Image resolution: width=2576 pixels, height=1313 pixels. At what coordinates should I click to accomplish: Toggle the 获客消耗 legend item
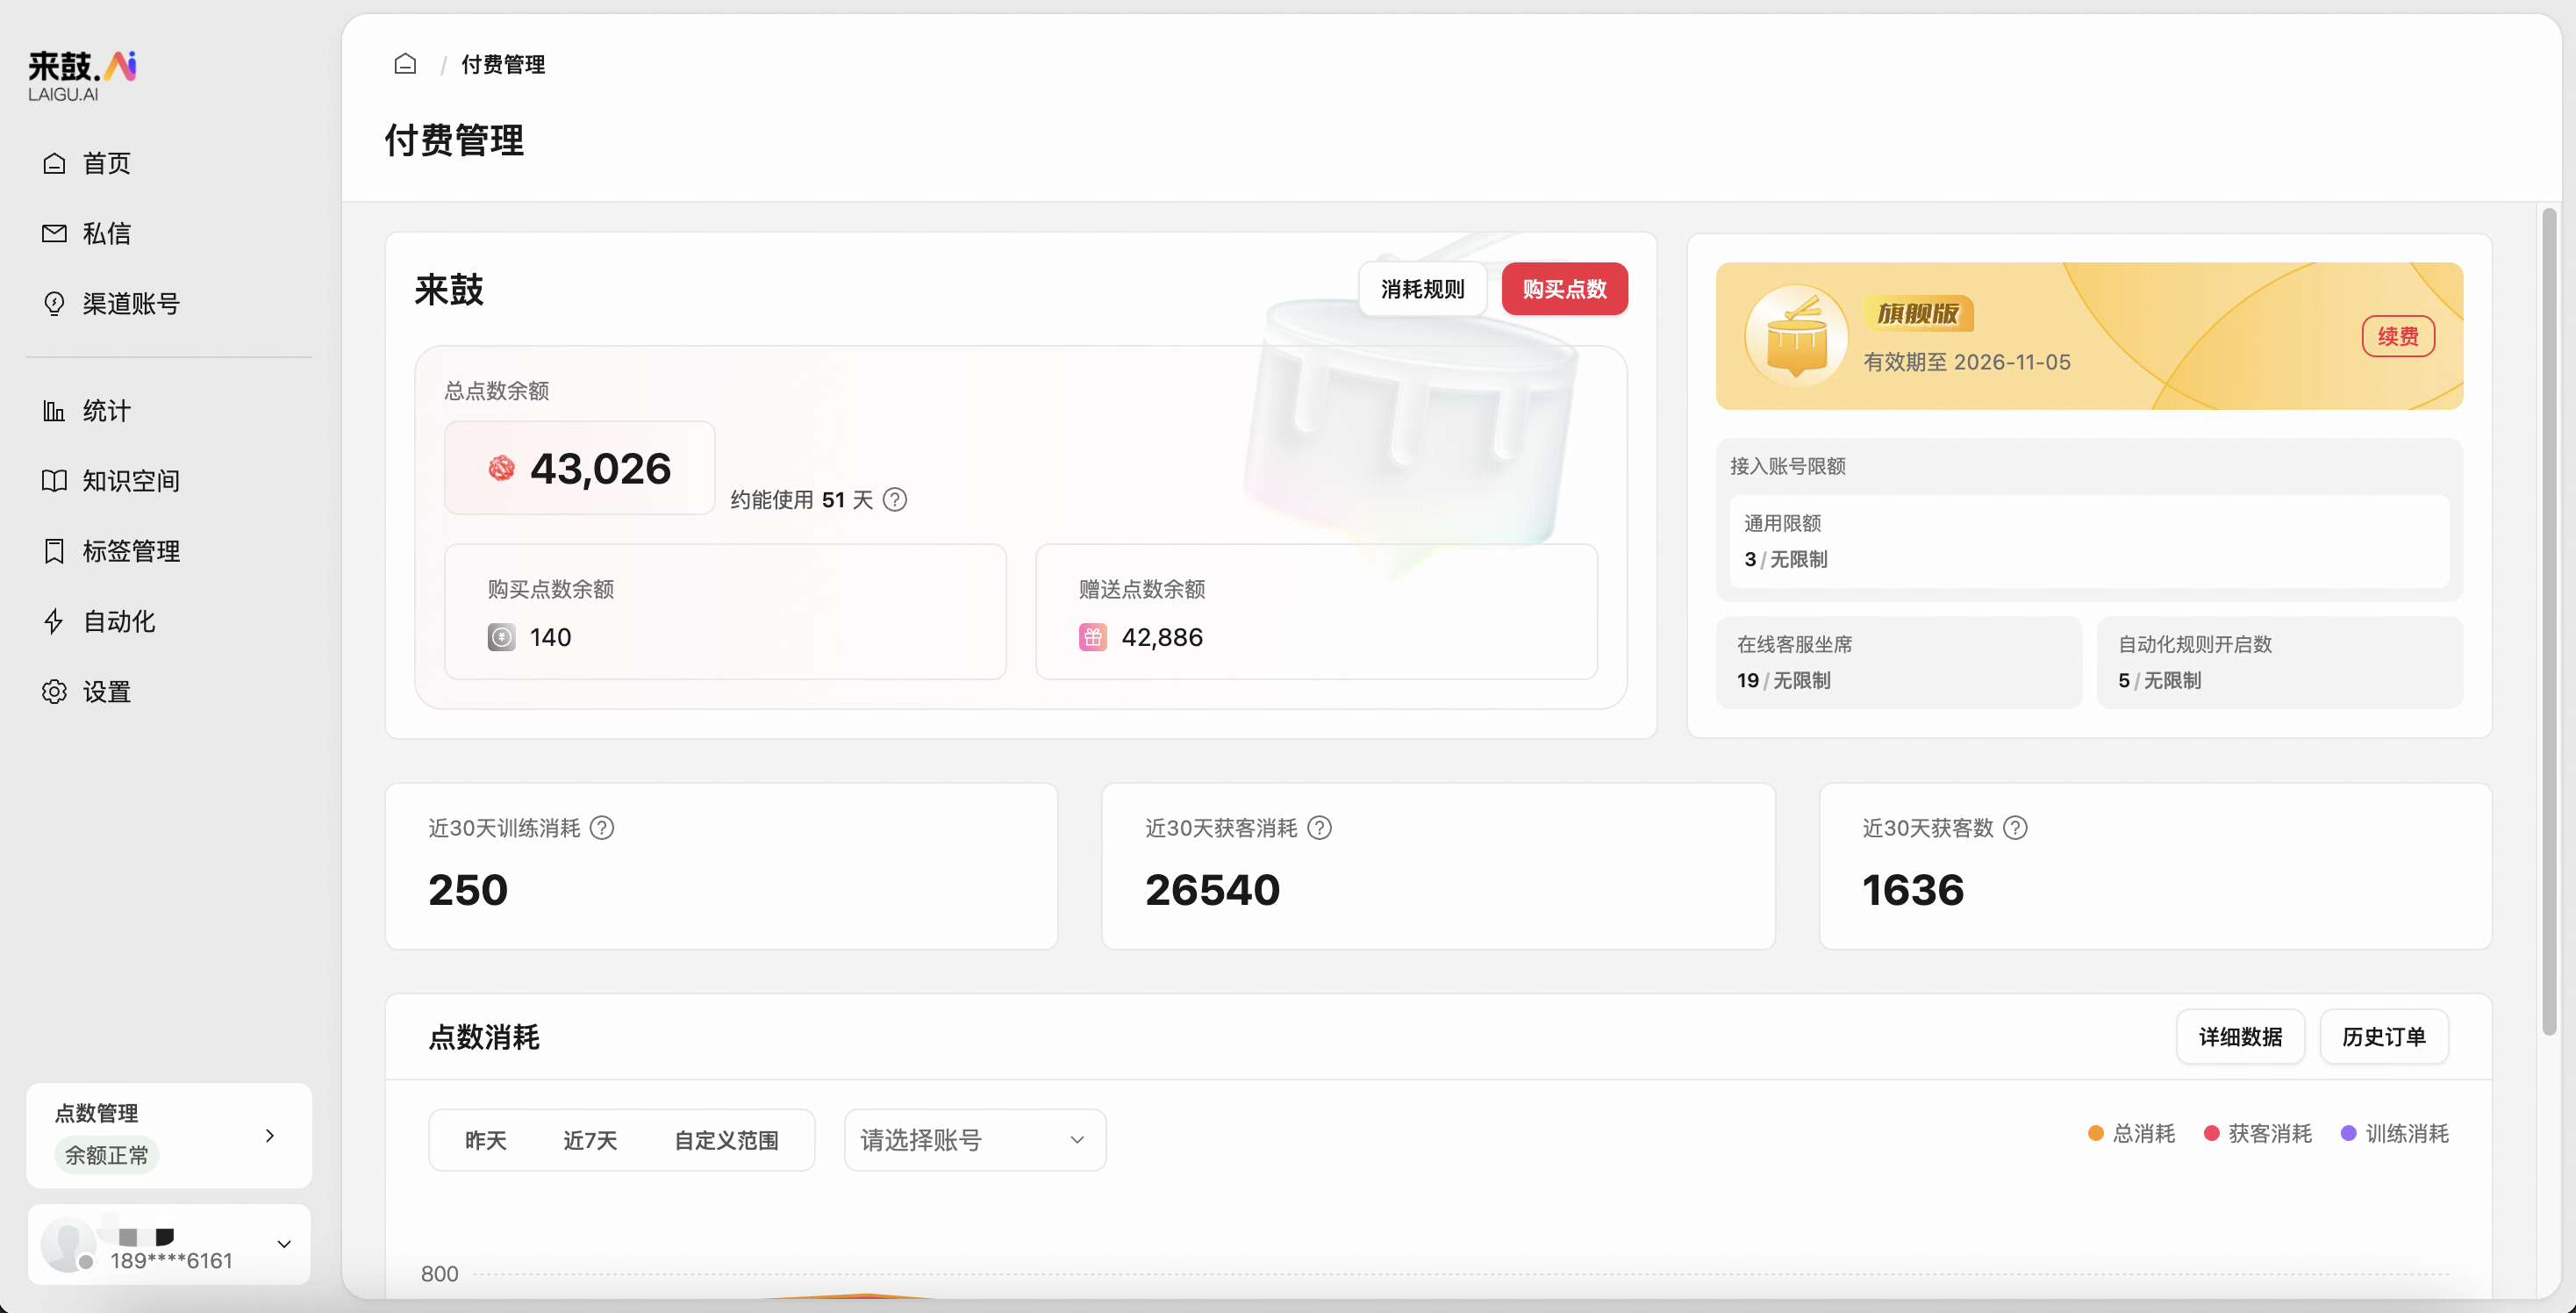coord(2257,1133)
